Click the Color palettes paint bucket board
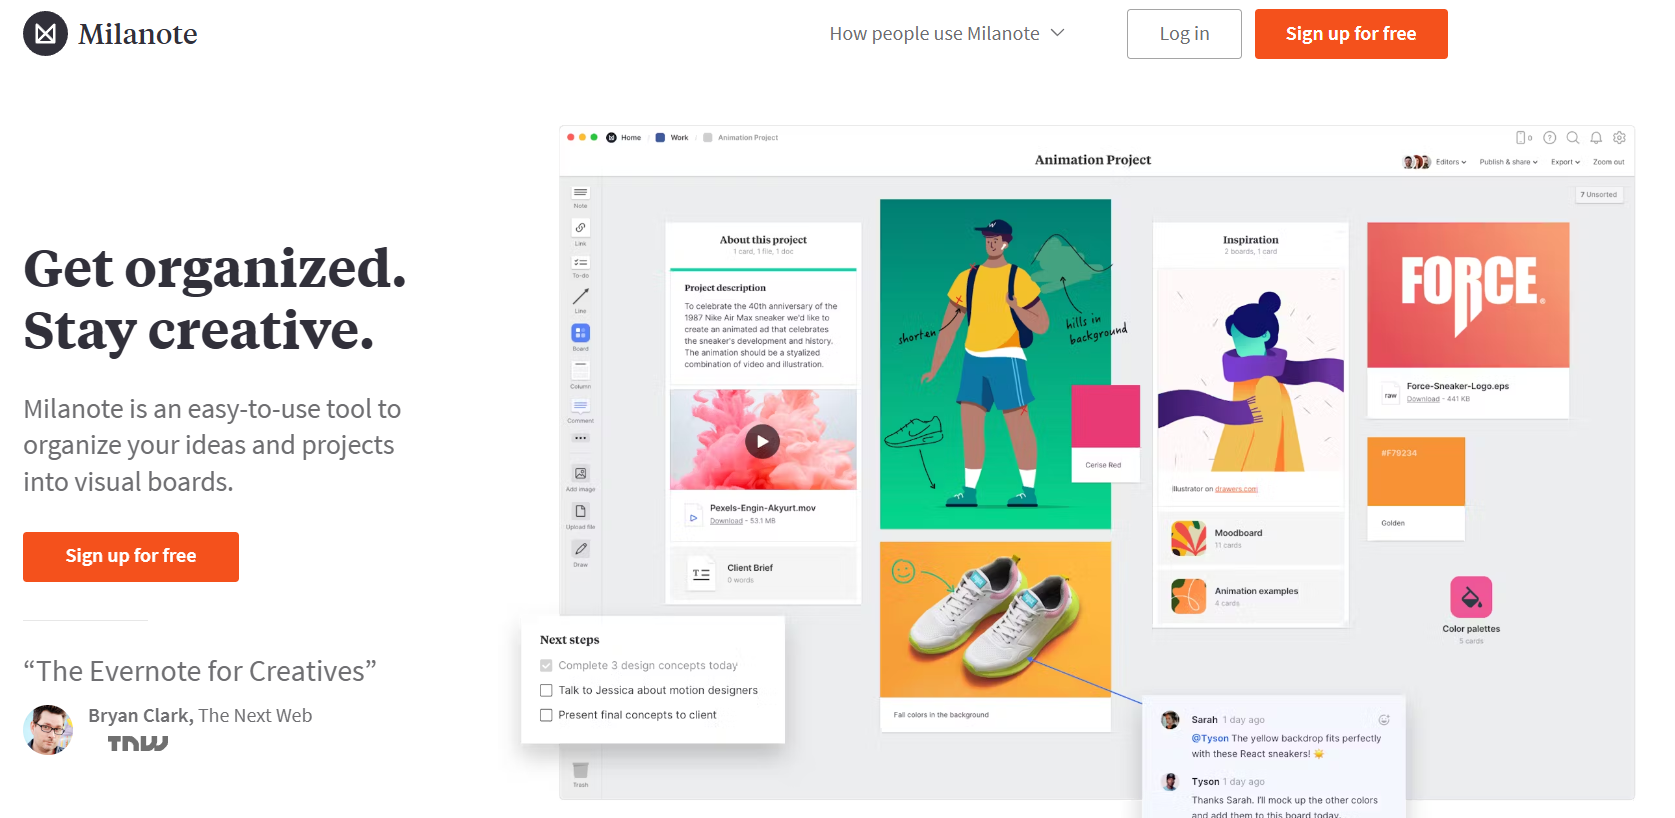Viewport: 1675px width, 818px height. point(1471,597)
